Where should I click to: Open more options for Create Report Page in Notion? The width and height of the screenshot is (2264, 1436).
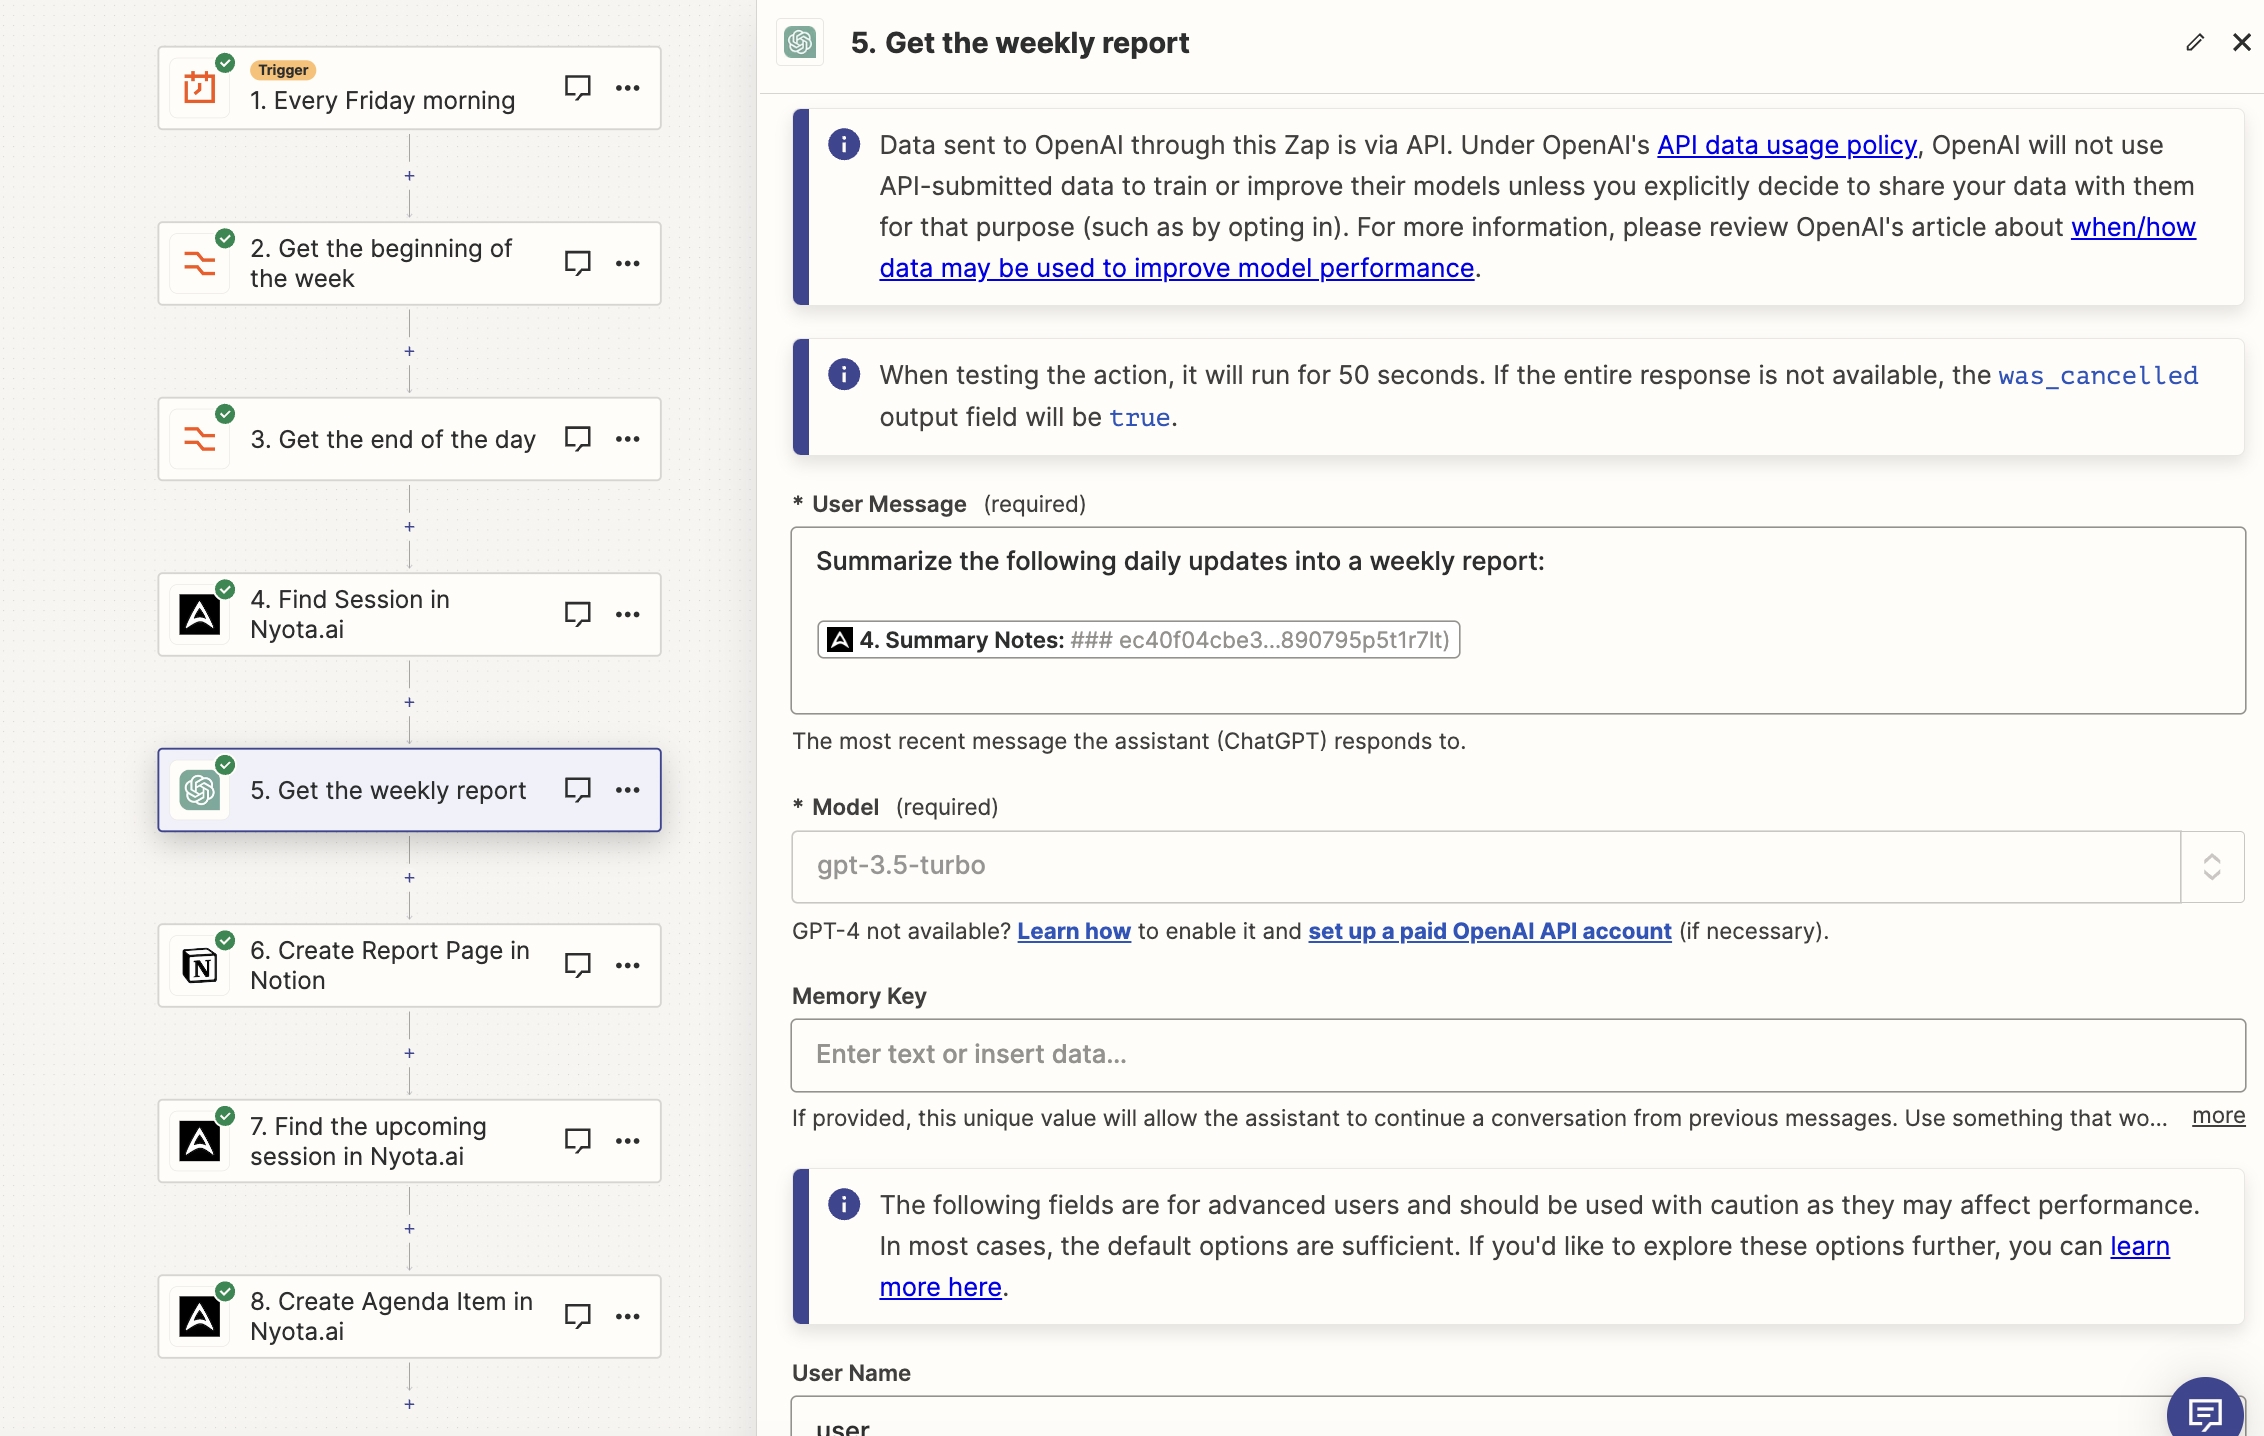[628, 965]
